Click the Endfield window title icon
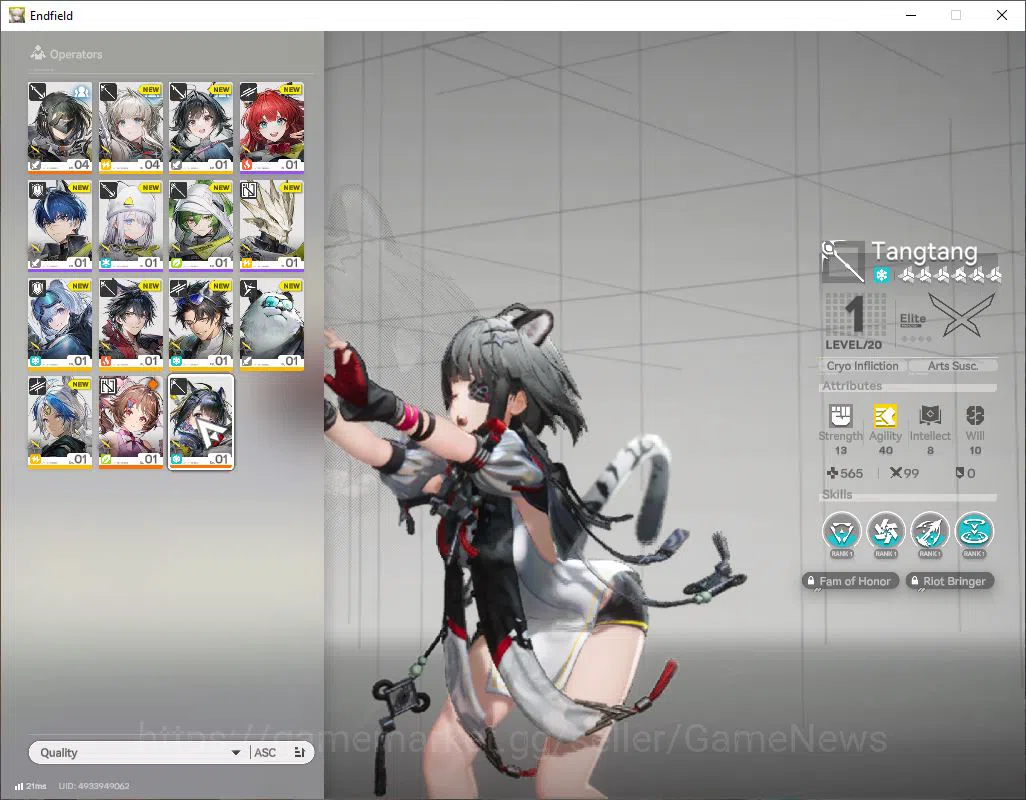1026x800 pixels. (17, 15)
